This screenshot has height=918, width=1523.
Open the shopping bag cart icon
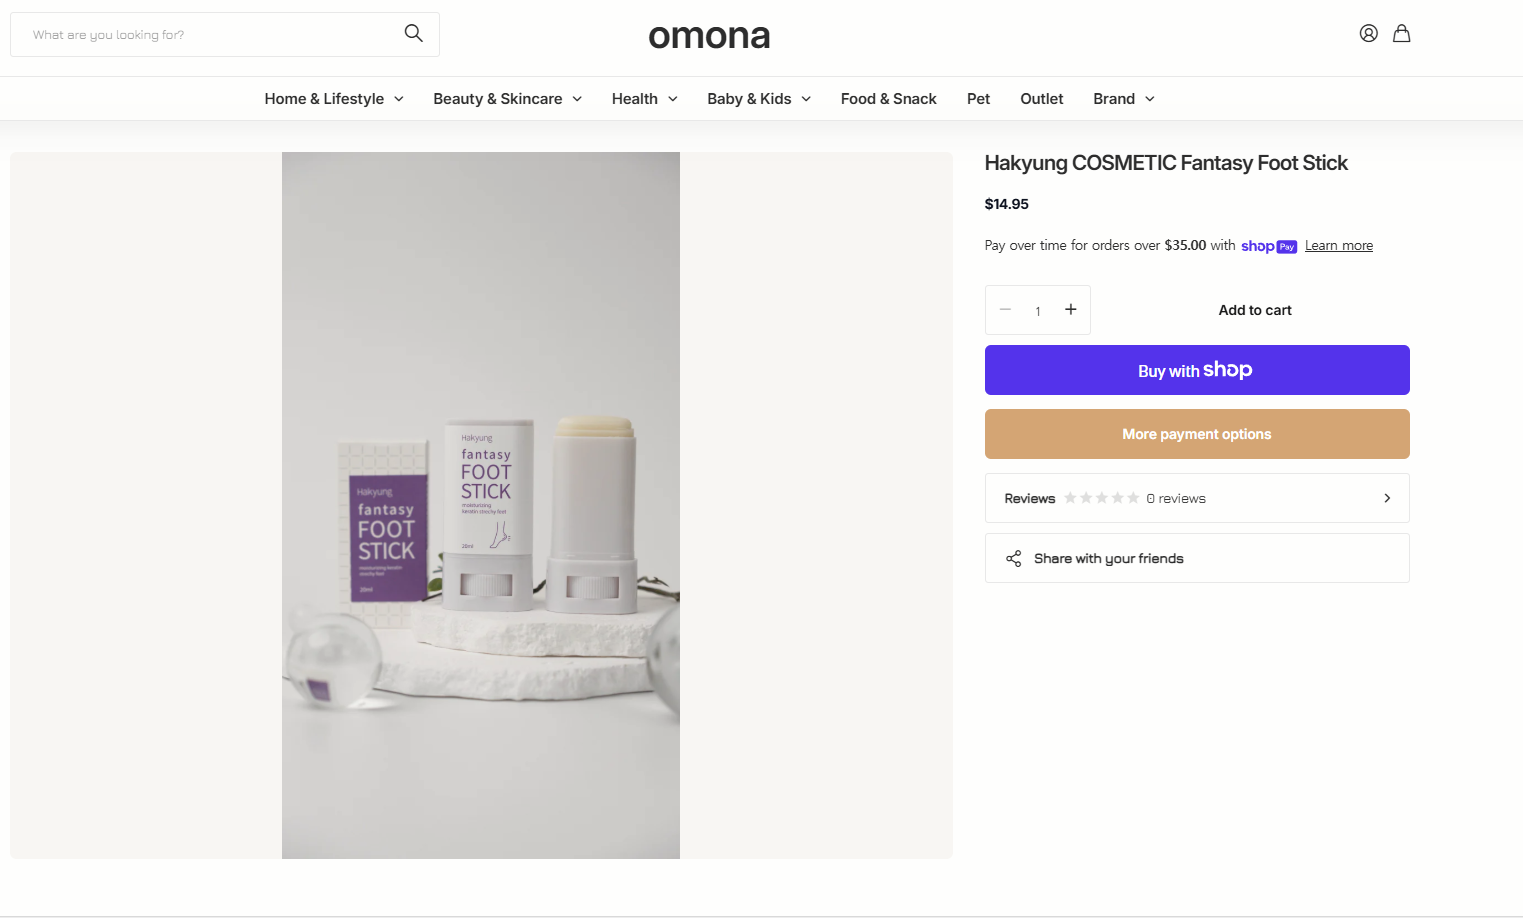click(1401, 33)
